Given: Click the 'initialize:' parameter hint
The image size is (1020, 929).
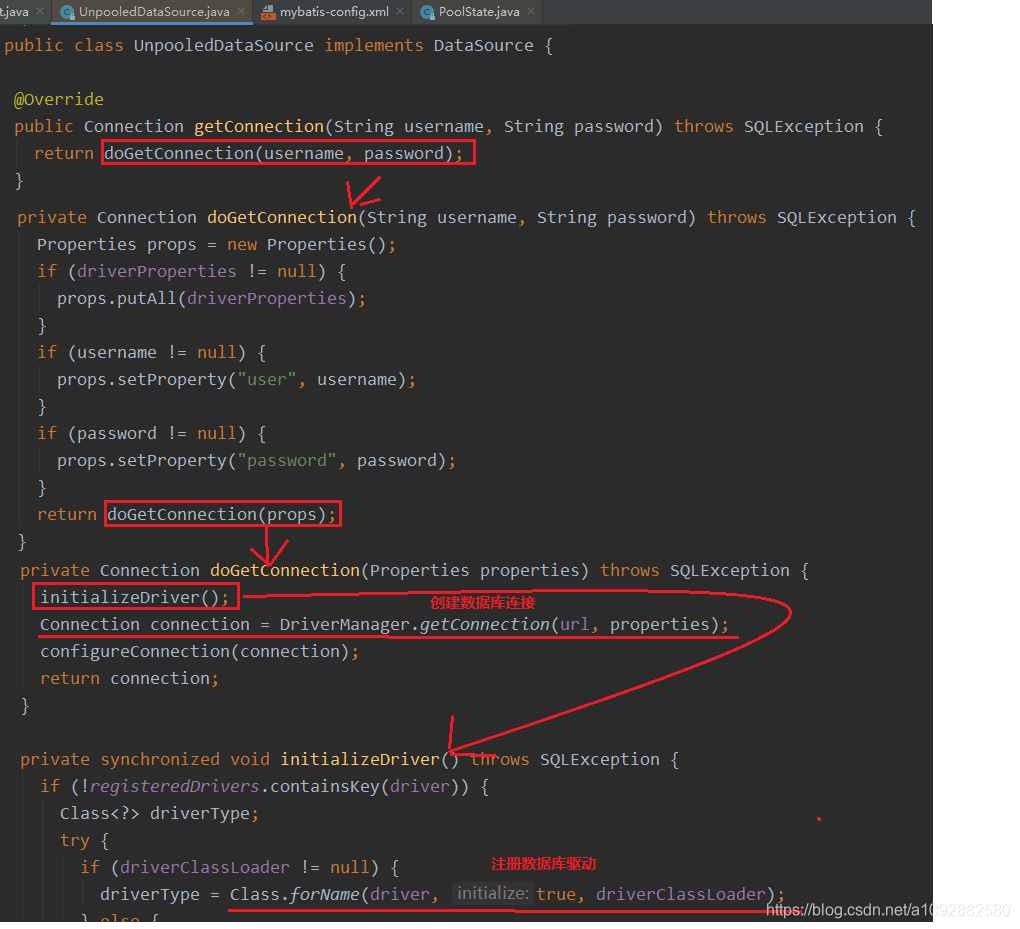Looking at the screenshot, I should (x=492, y=893).
